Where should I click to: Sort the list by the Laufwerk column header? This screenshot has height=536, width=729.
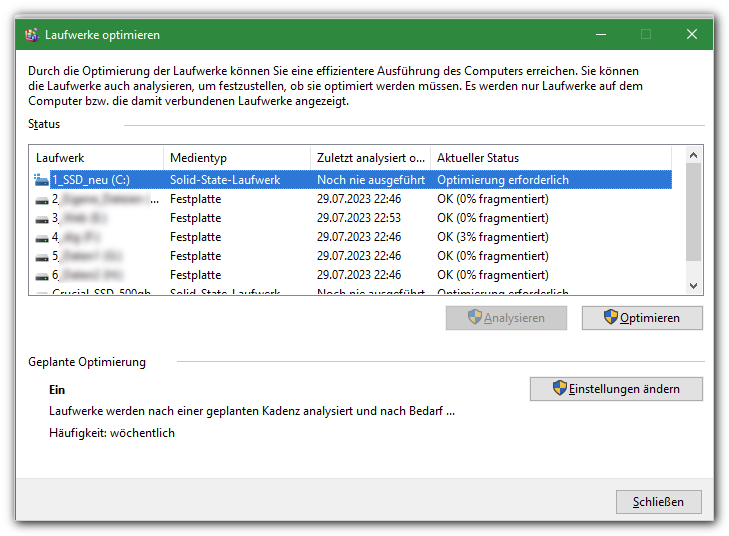coord(96,158)
